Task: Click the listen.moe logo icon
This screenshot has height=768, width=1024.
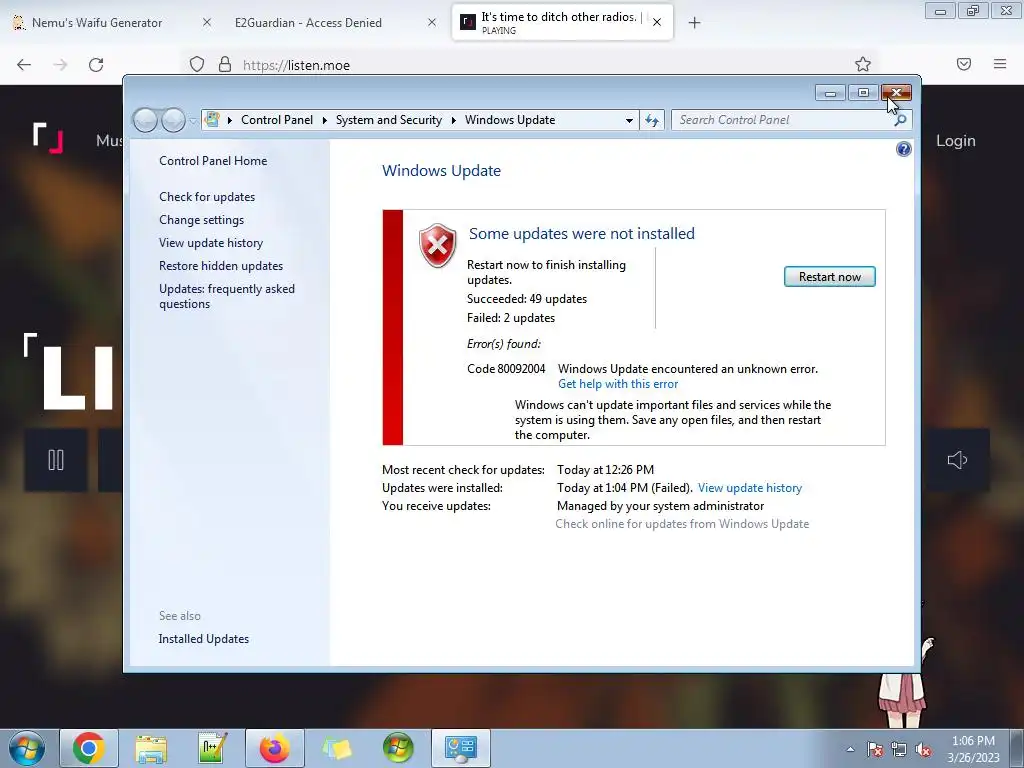Action: 48,138
